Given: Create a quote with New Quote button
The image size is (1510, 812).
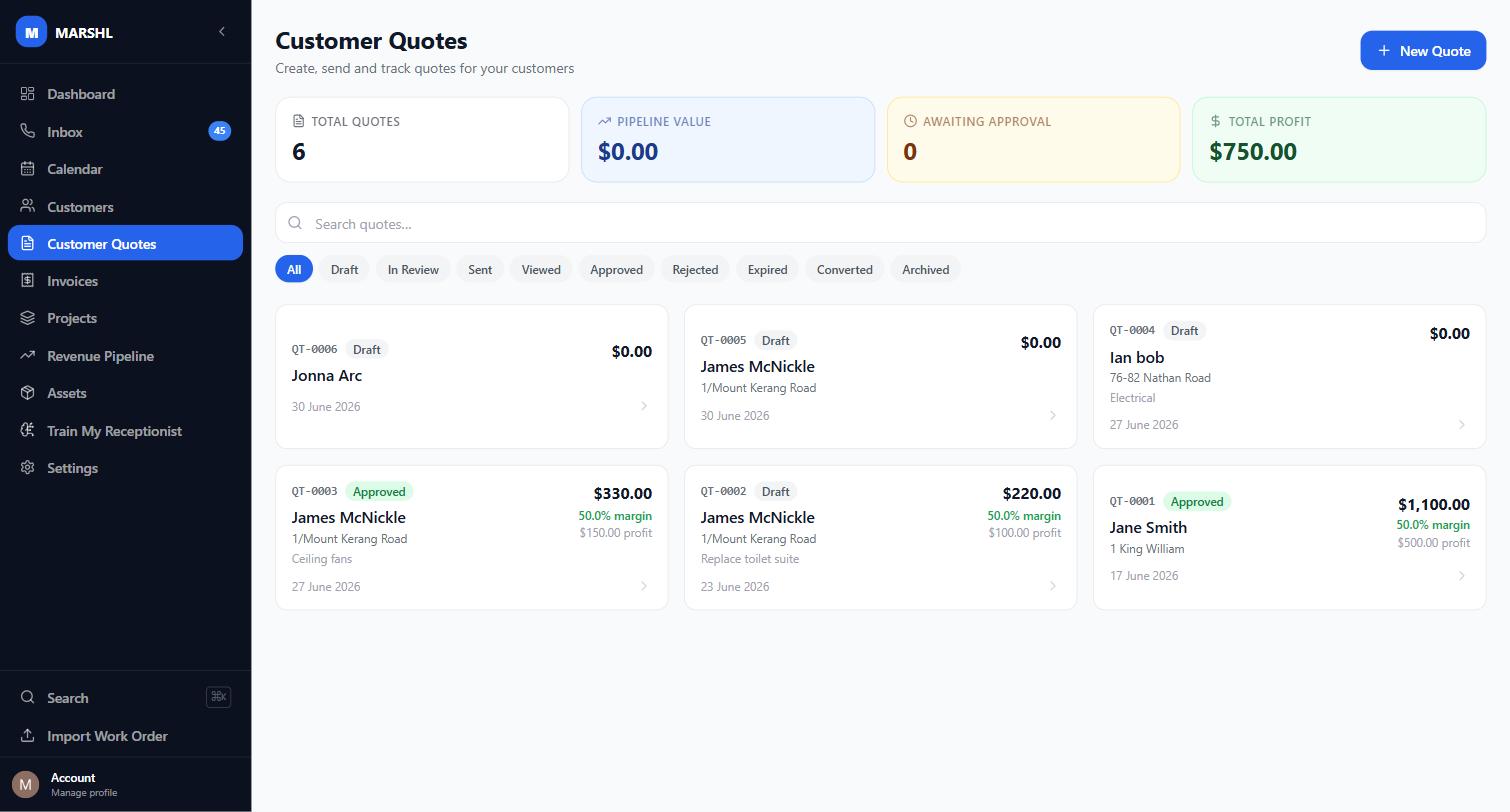Looking at the screenshot, I should click(1423, 50).
